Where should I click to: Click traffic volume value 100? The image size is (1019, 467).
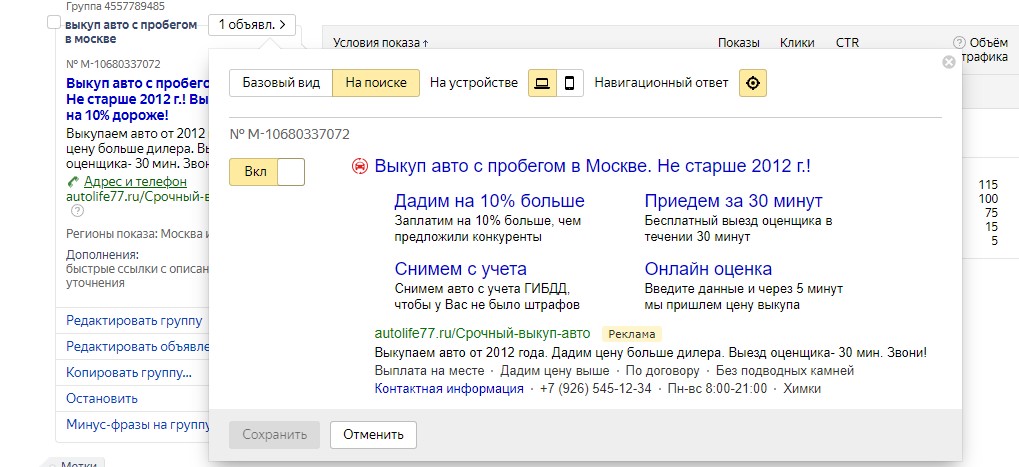pyautogui.click(x=988, y=199)
